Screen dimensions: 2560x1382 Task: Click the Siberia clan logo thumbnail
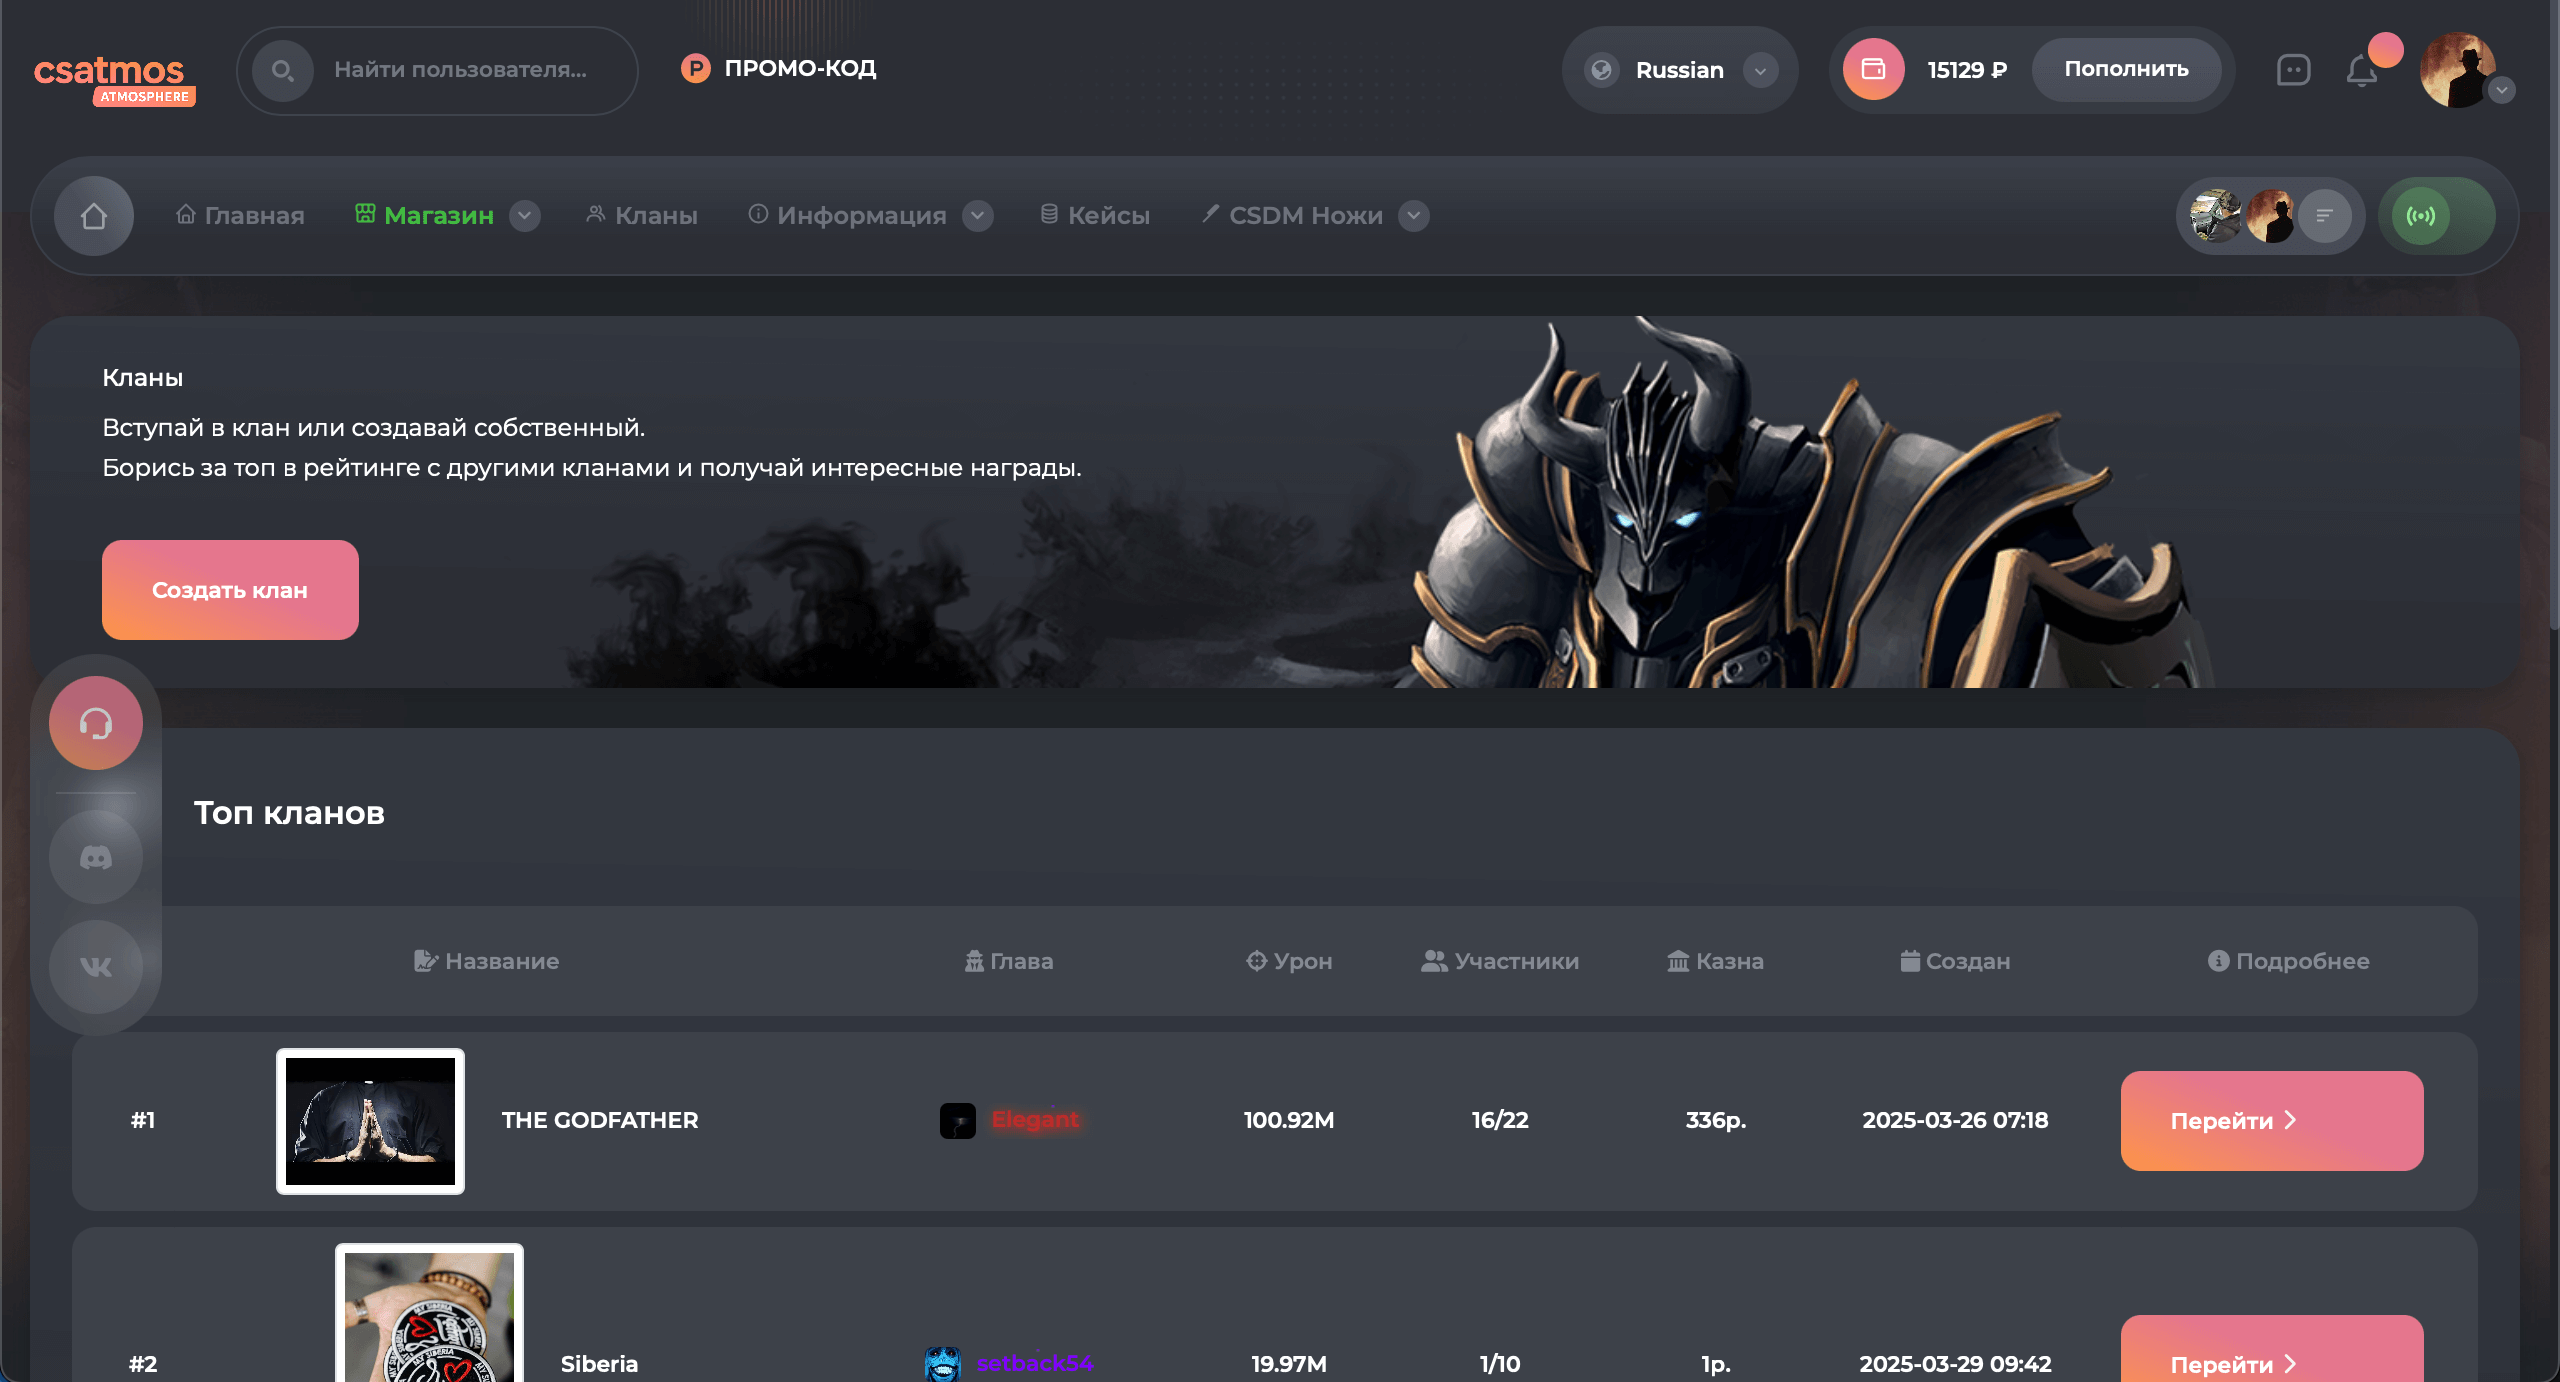coord(429,1314)
